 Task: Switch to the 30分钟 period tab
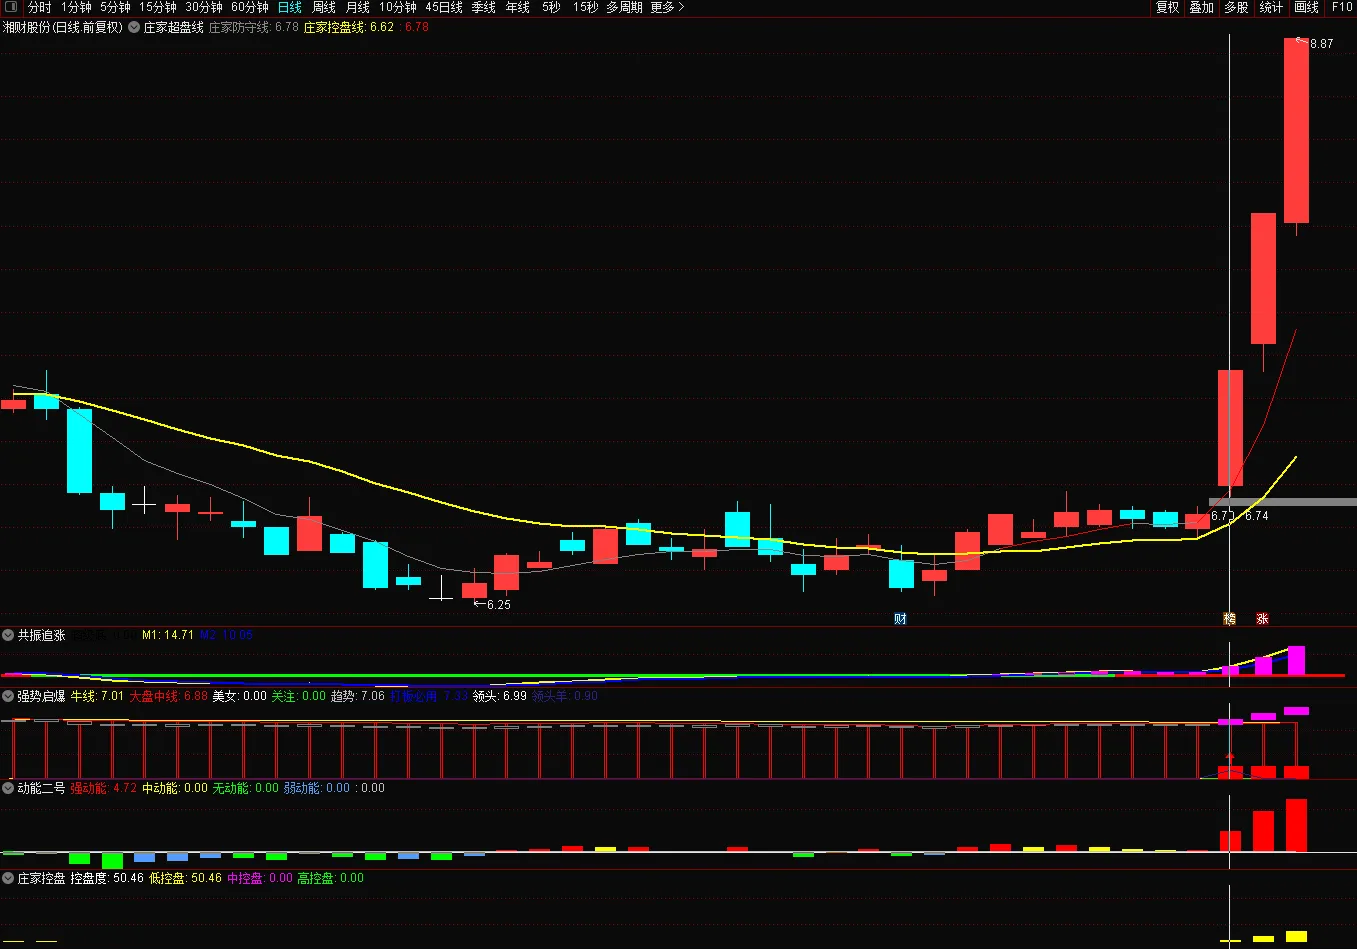point(204,7)
